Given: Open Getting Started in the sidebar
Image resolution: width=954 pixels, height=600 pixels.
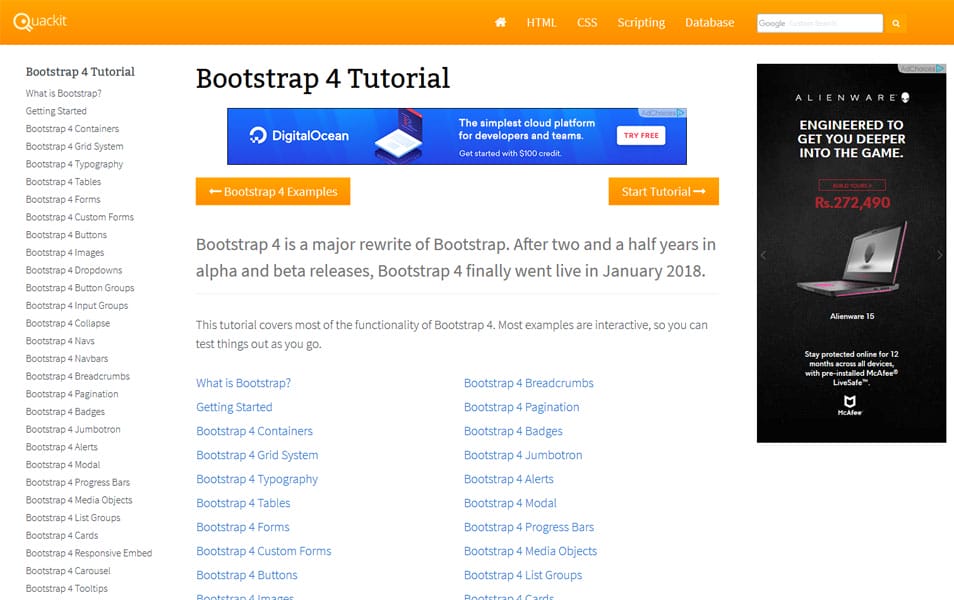Looking at the screenshot, I should [x=56, y=111].
